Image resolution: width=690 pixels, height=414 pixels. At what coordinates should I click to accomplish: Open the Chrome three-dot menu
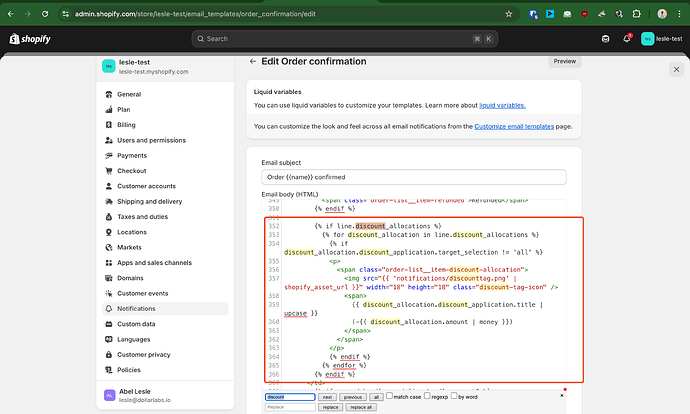[x=678, y=13]
